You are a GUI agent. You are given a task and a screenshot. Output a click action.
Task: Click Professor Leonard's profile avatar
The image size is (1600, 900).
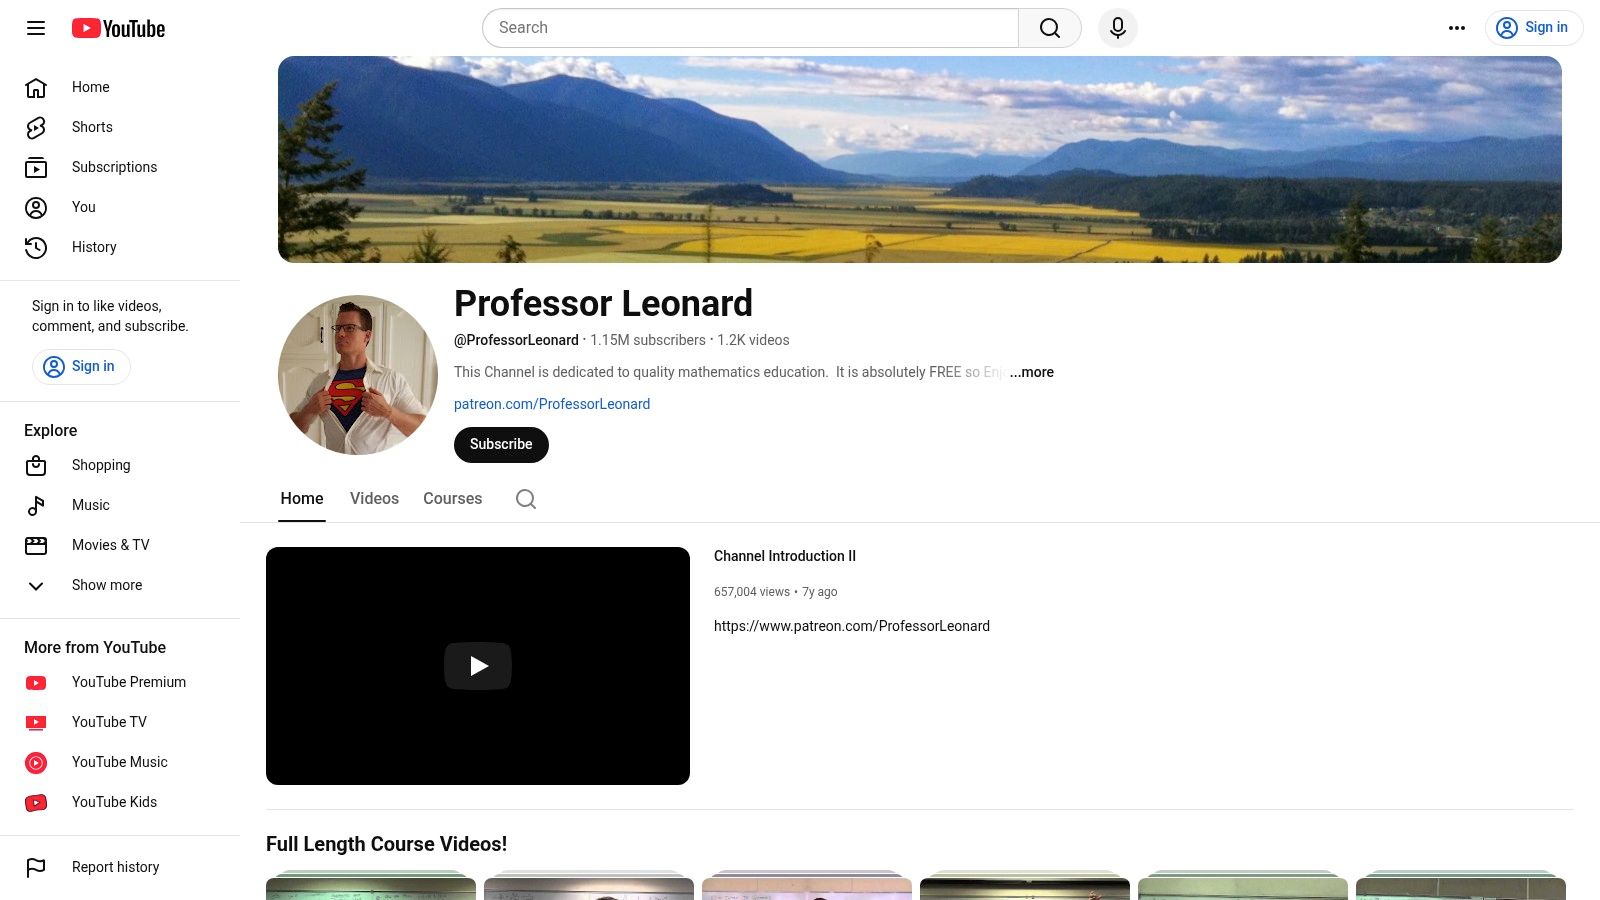point(358,375)
